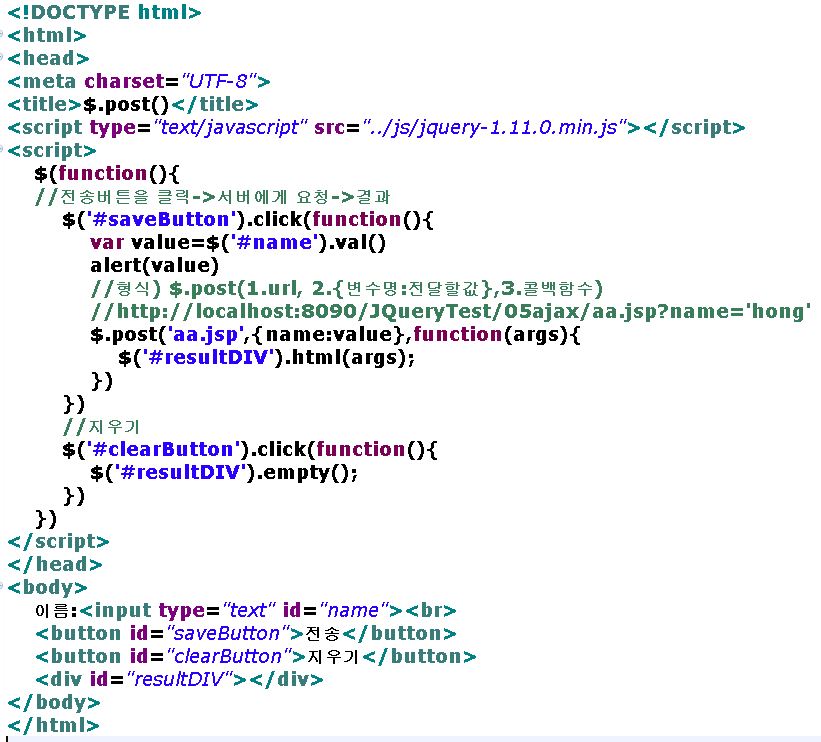Click the 'aa.jsp' string in $.post call
The width and height of the screenshot is (821, 742).
point(205,335)
